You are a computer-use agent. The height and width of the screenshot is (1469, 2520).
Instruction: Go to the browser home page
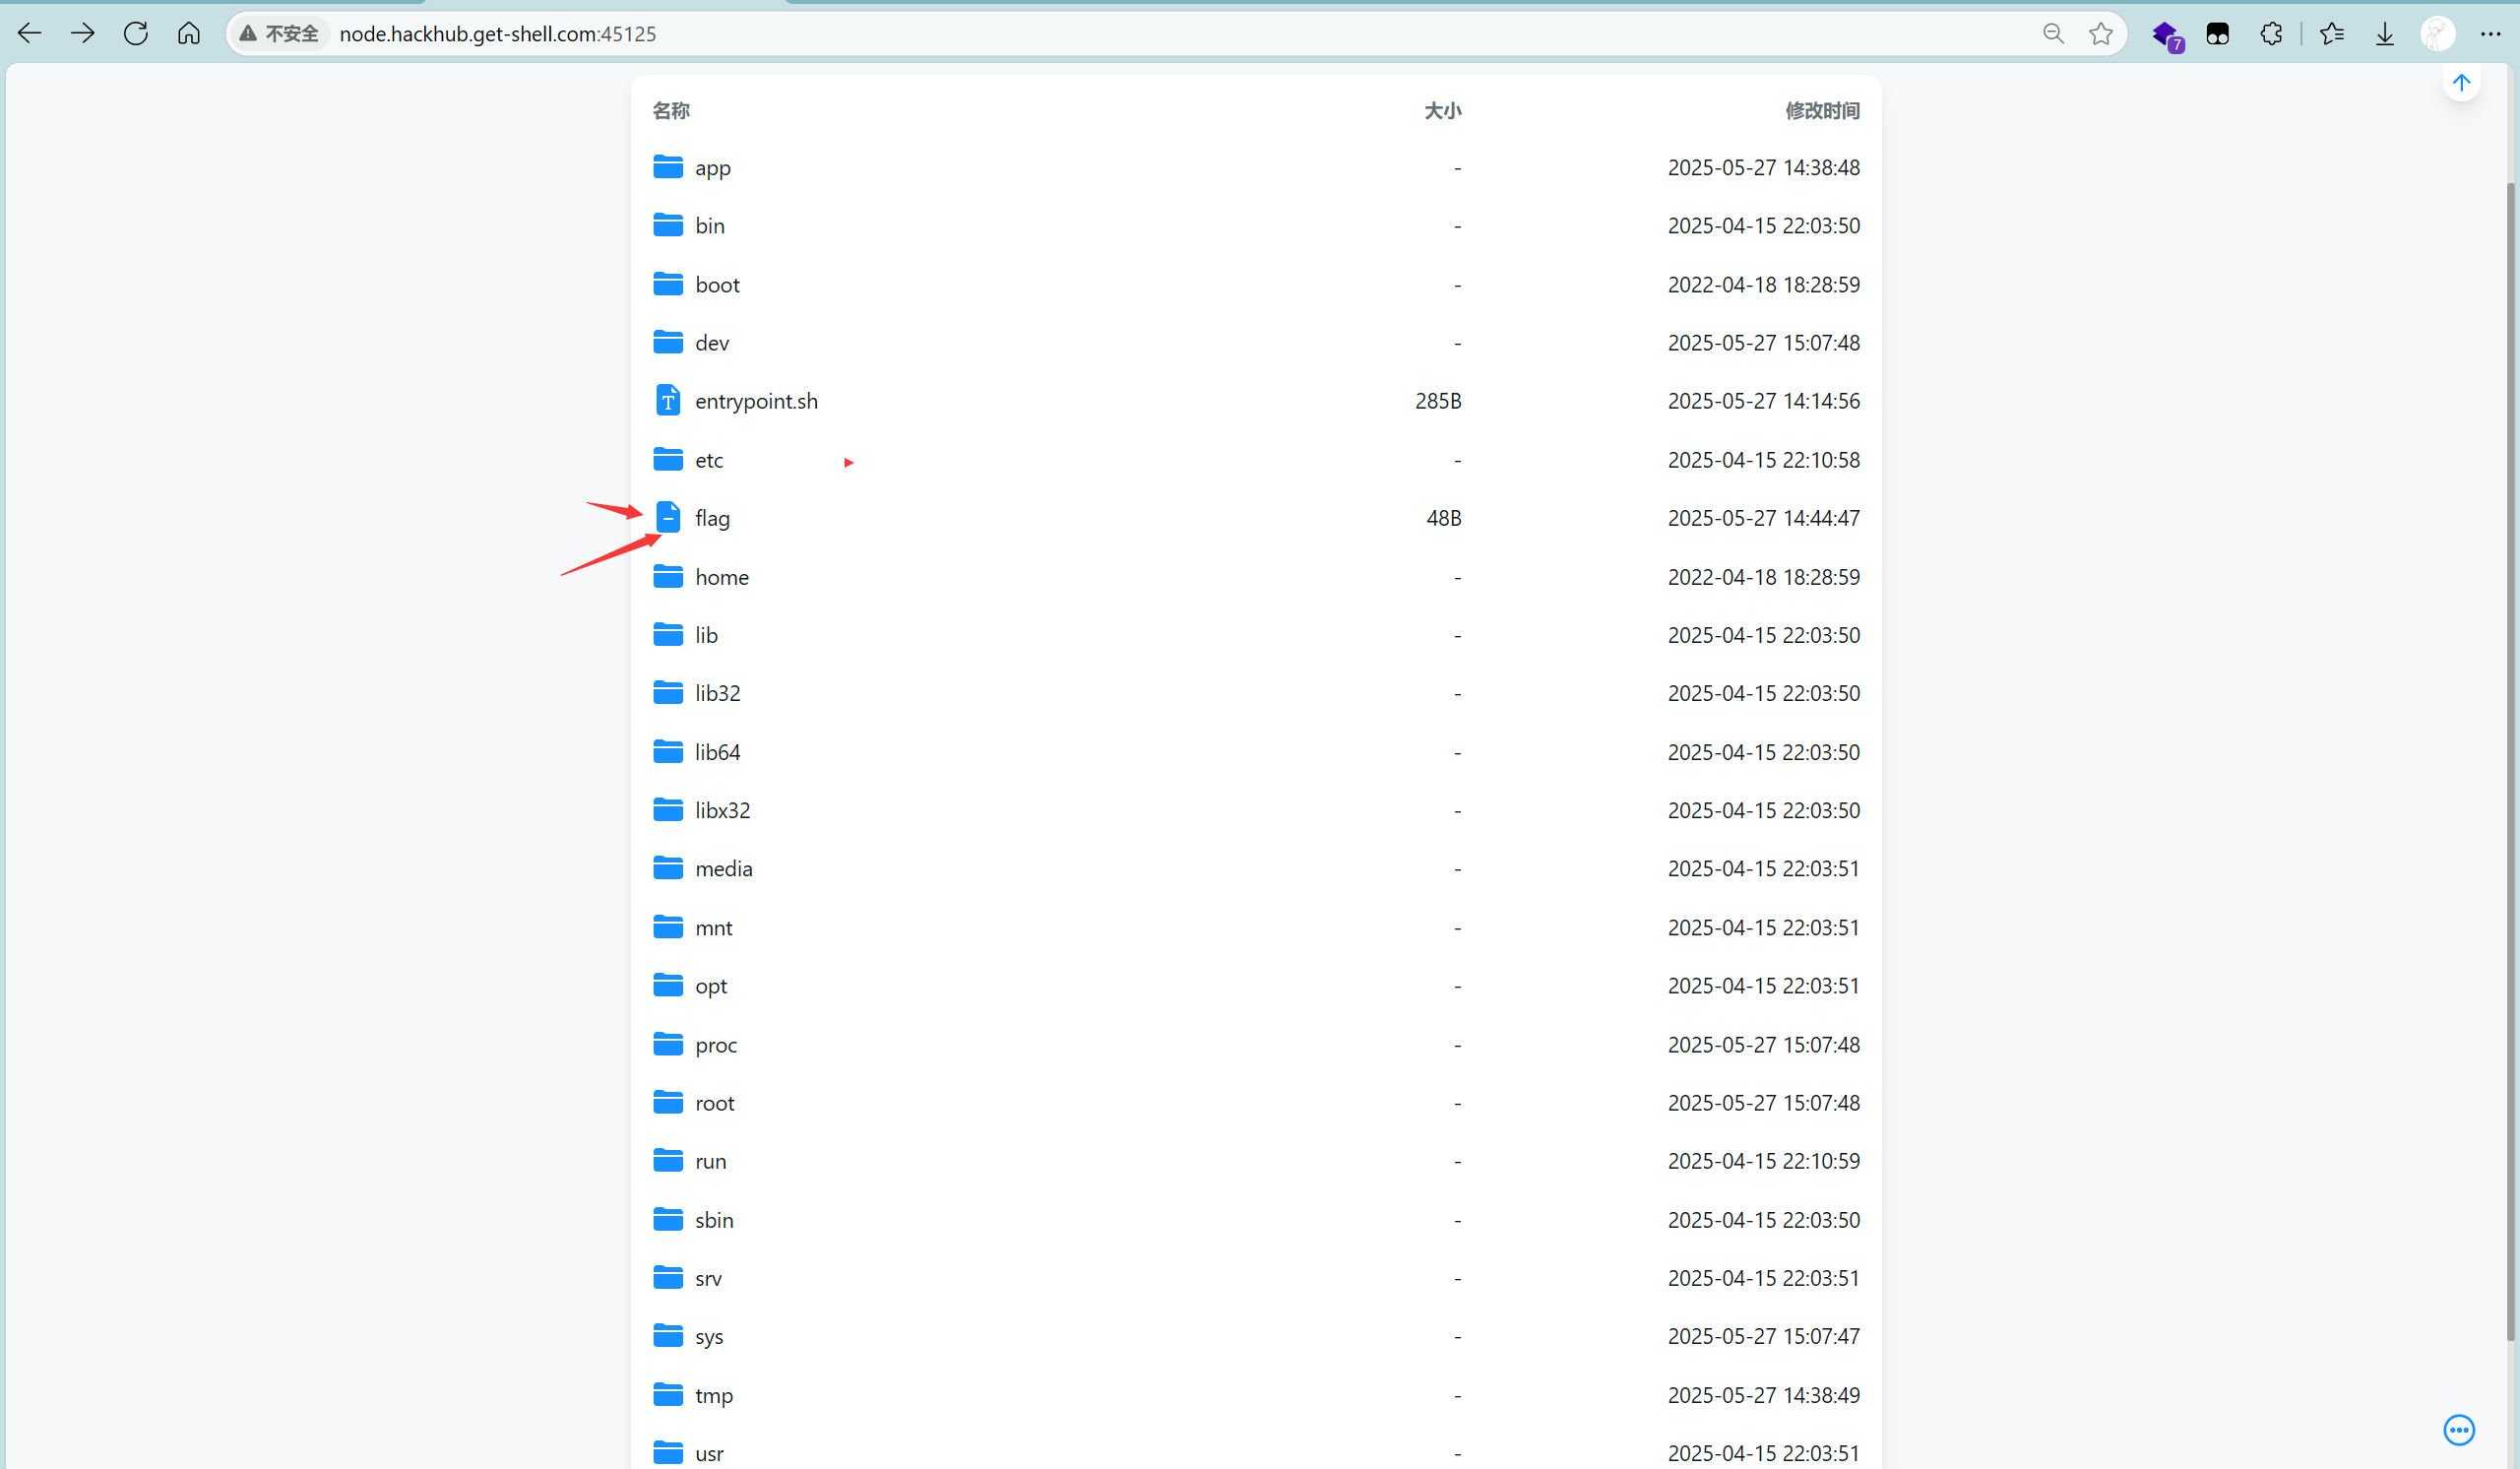click(188, 33)
